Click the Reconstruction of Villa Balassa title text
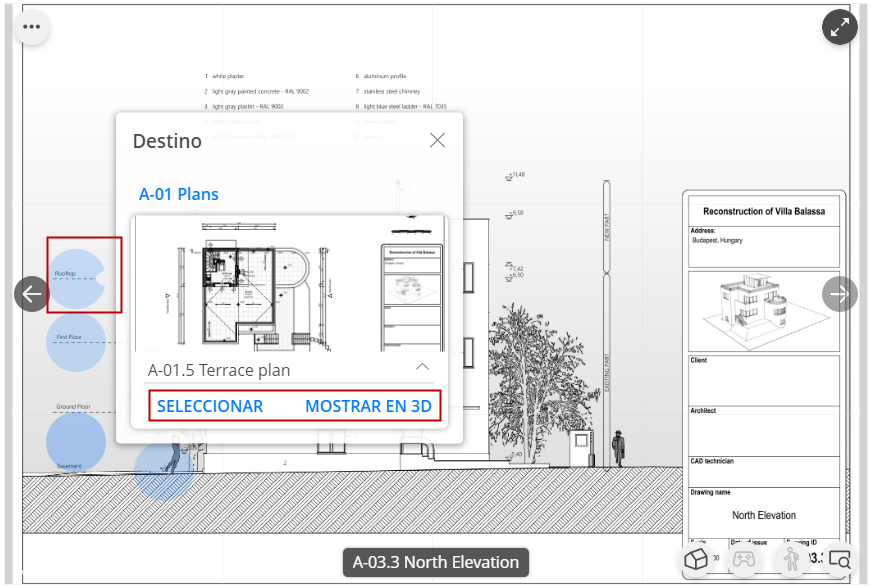 [764, 212]
